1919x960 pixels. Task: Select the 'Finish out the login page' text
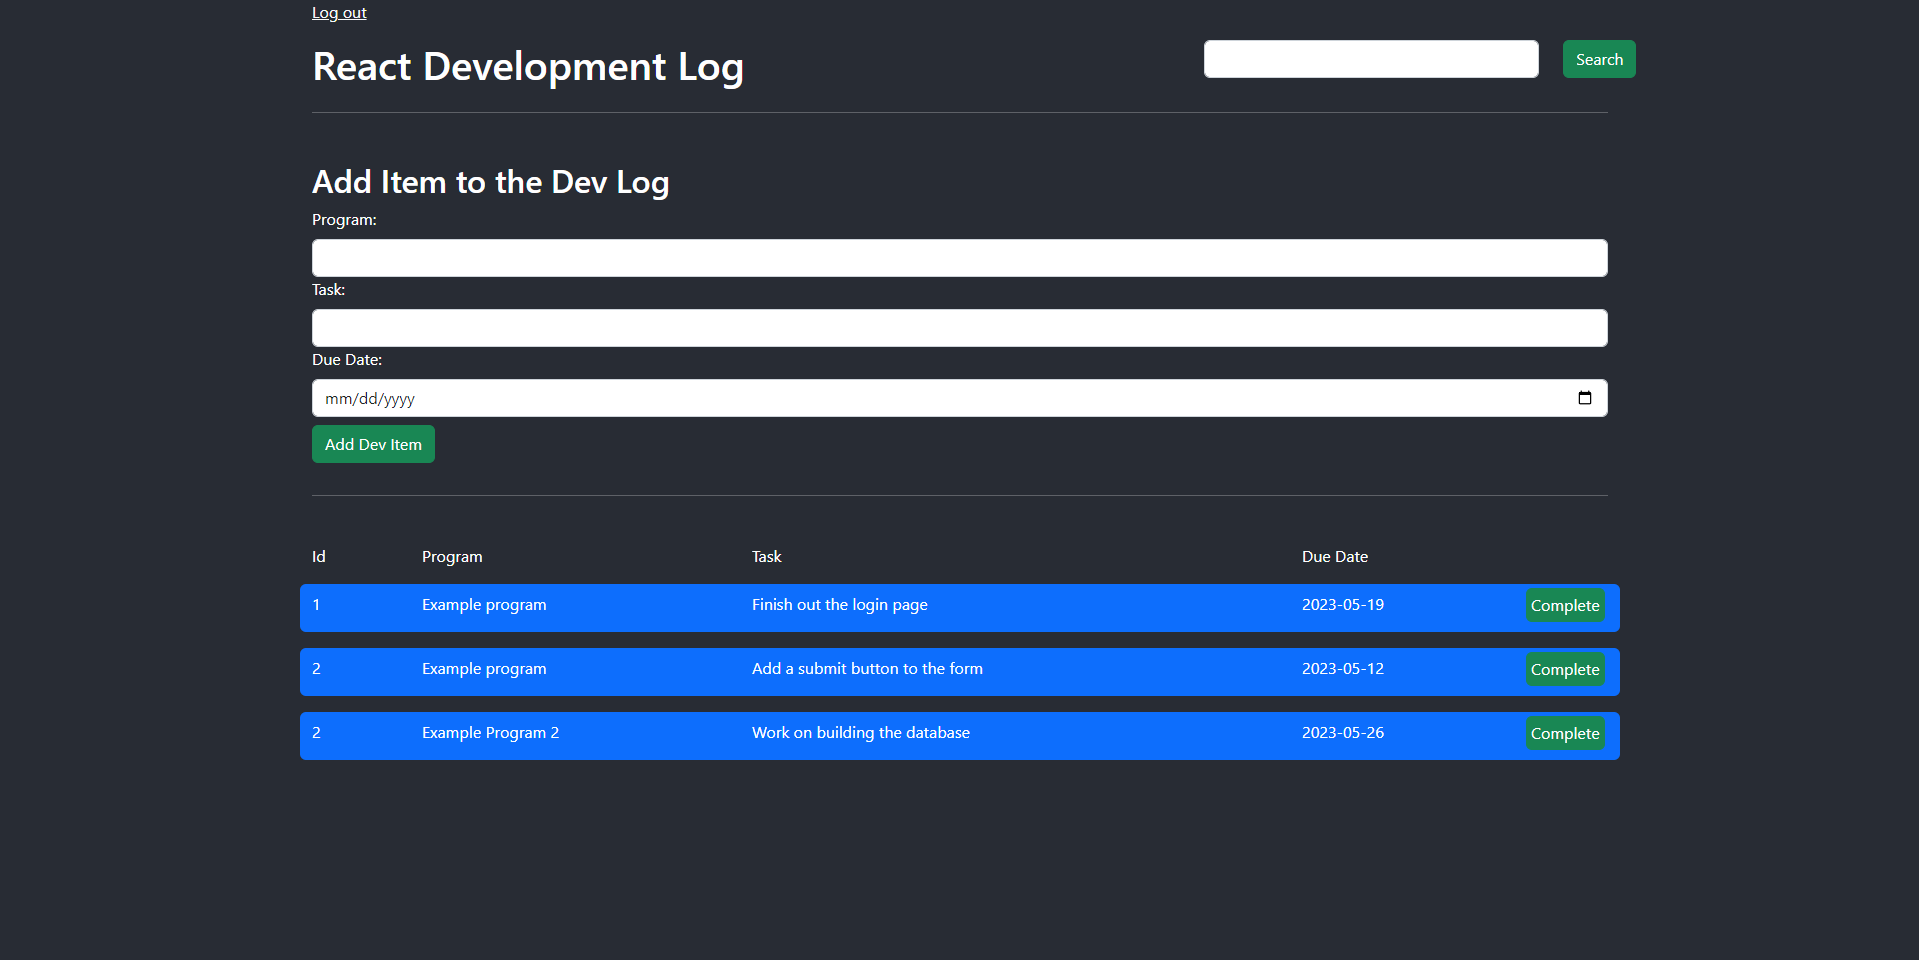[x=839, y=605]
